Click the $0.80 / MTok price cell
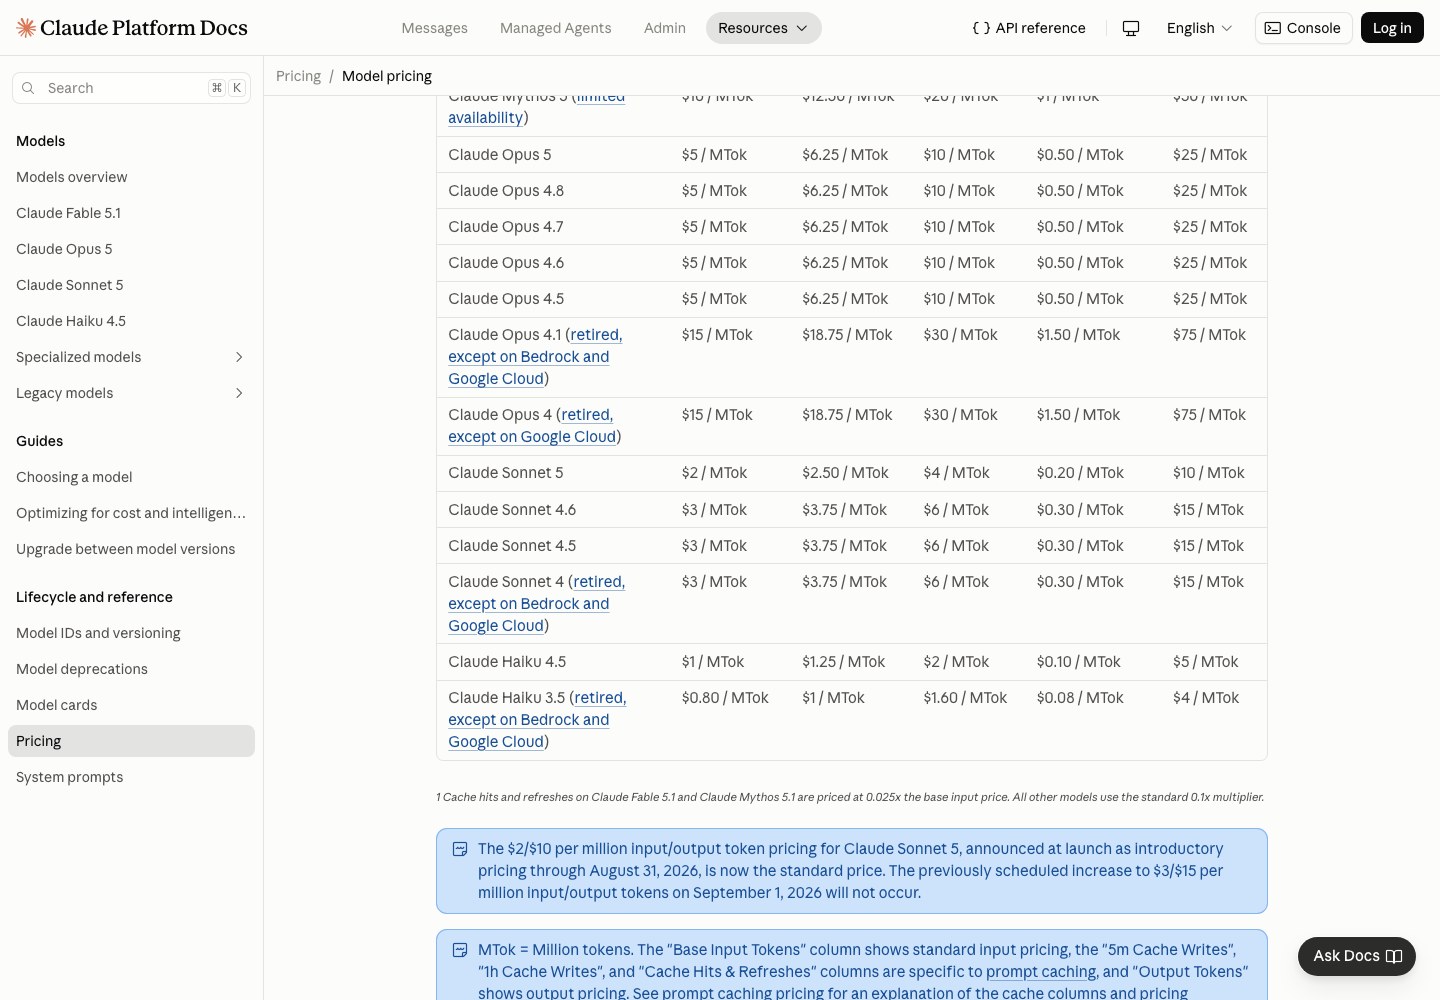 pyautogui.click(x=725, y=698)
